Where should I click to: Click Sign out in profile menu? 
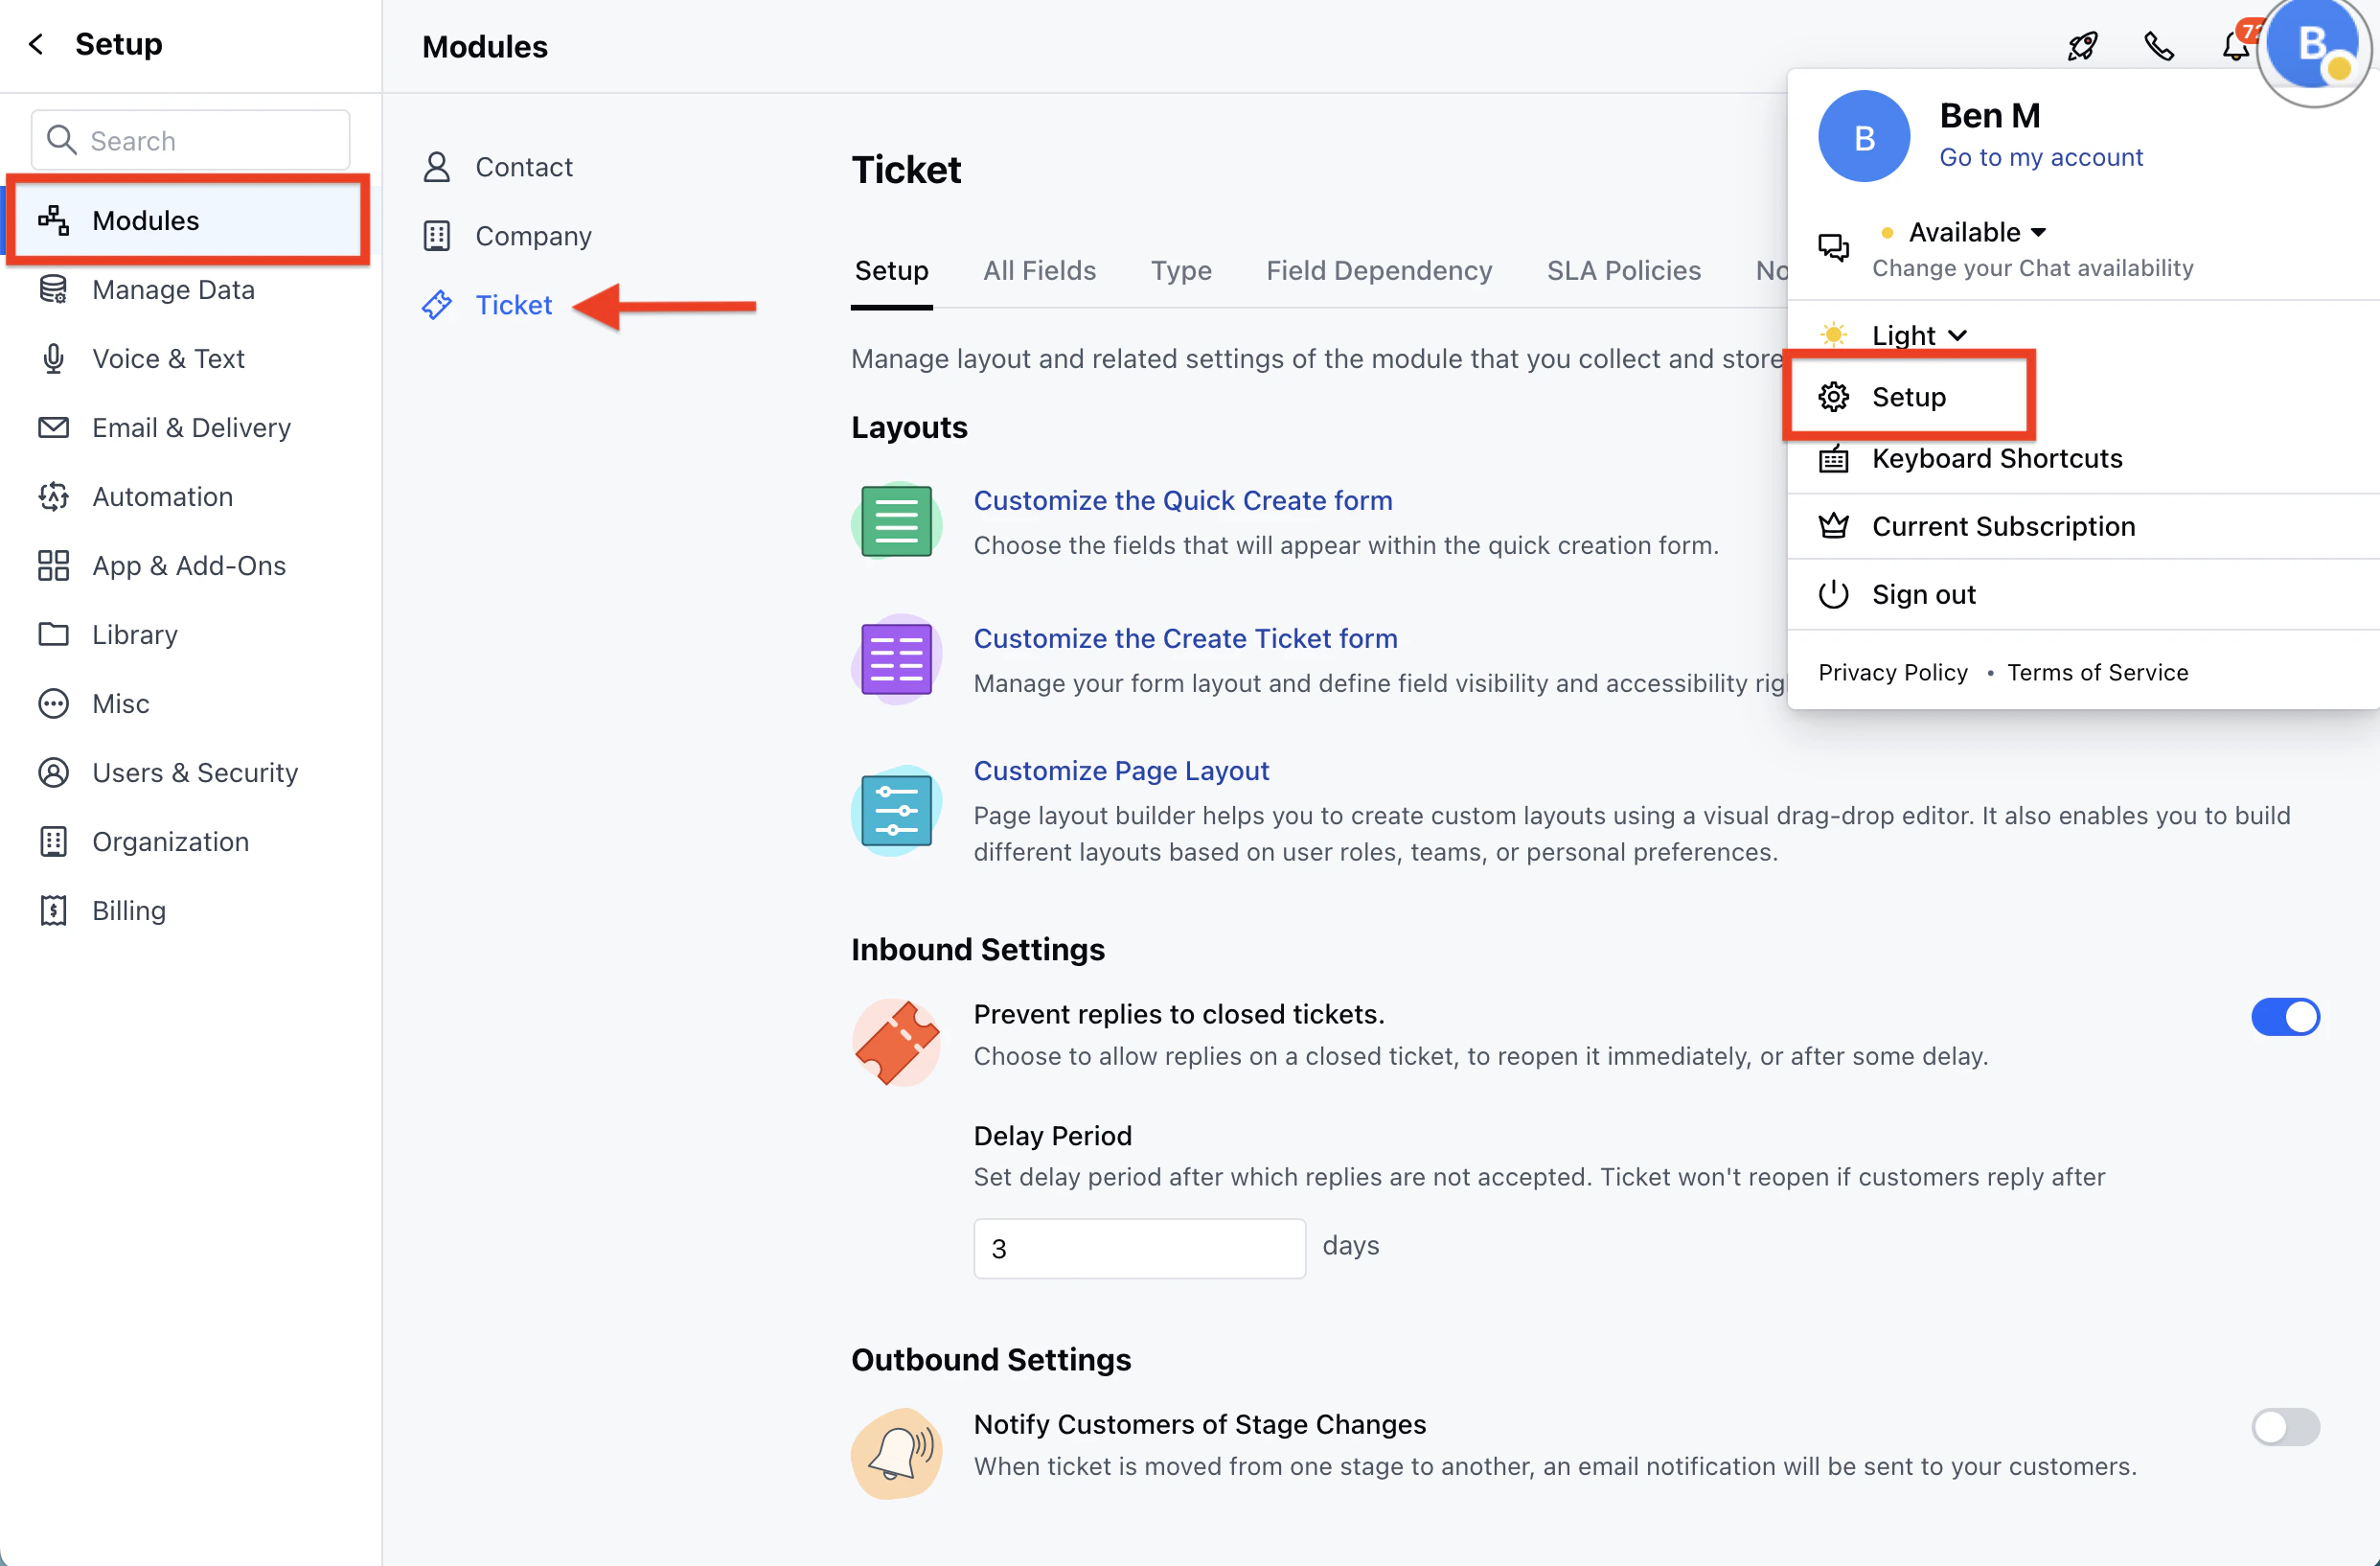tap(1923, 594)
